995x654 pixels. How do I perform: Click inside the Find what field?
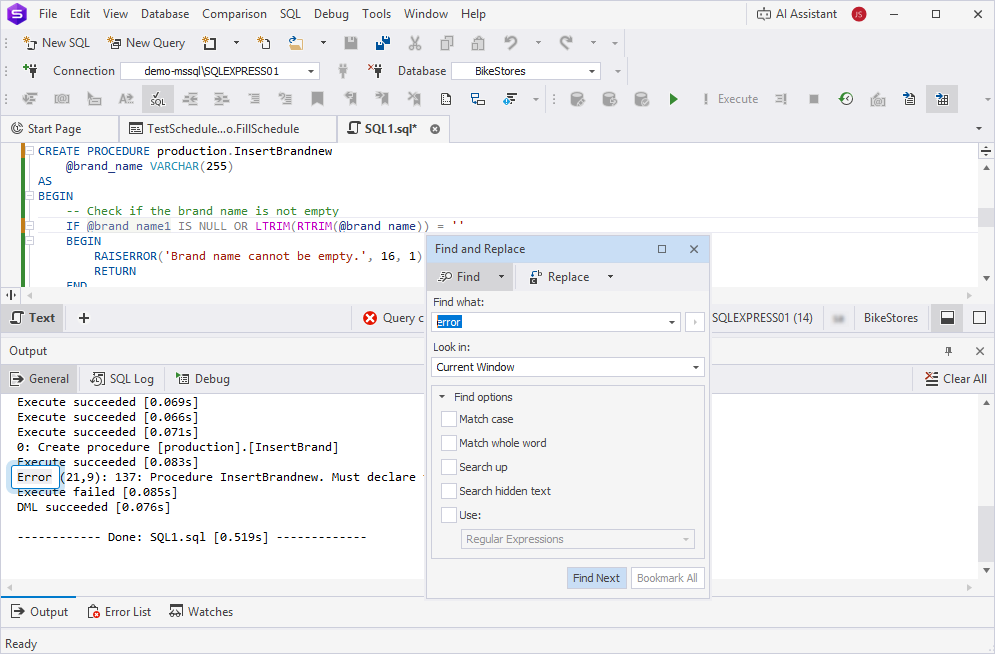click(x=555, y=322)
